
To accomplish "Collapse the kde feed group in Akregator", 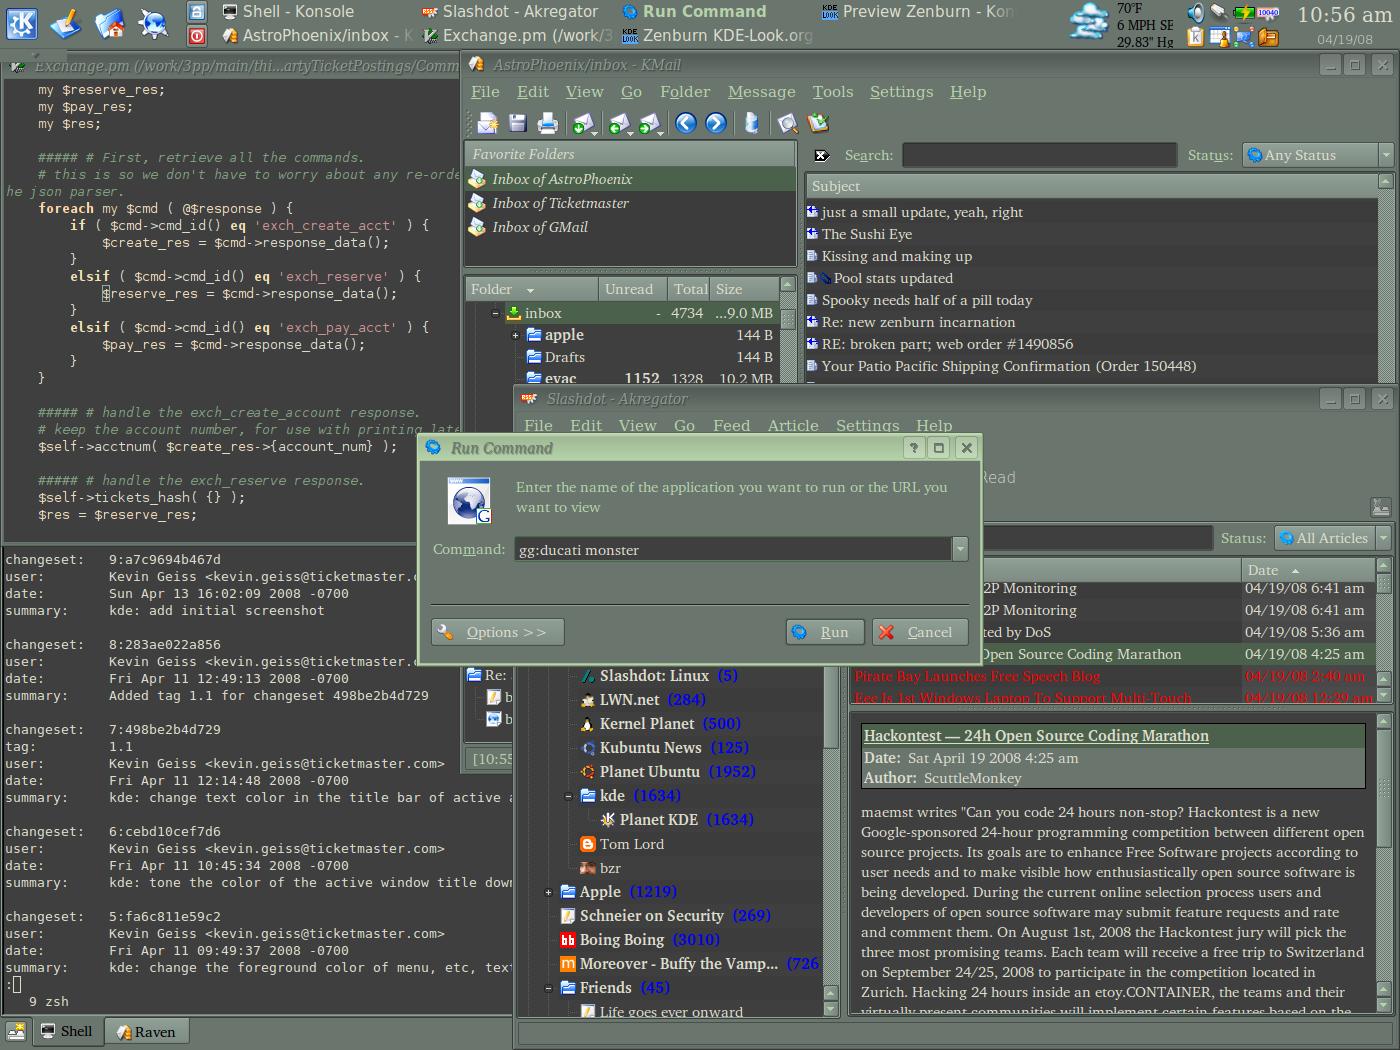I will coord(568,796).
